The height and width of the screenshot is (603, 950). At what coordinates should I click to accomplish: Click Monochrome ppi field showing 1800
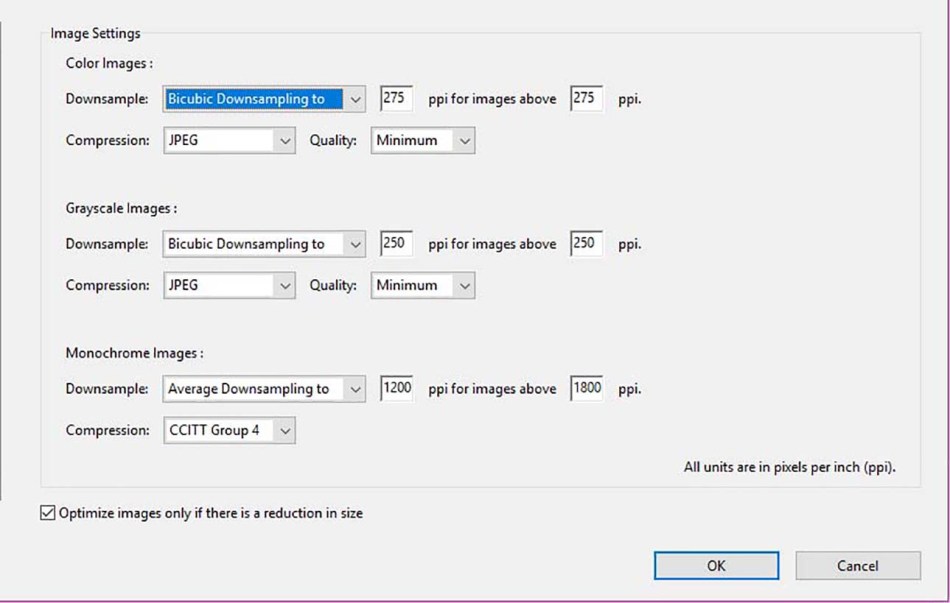coord(586,388)
